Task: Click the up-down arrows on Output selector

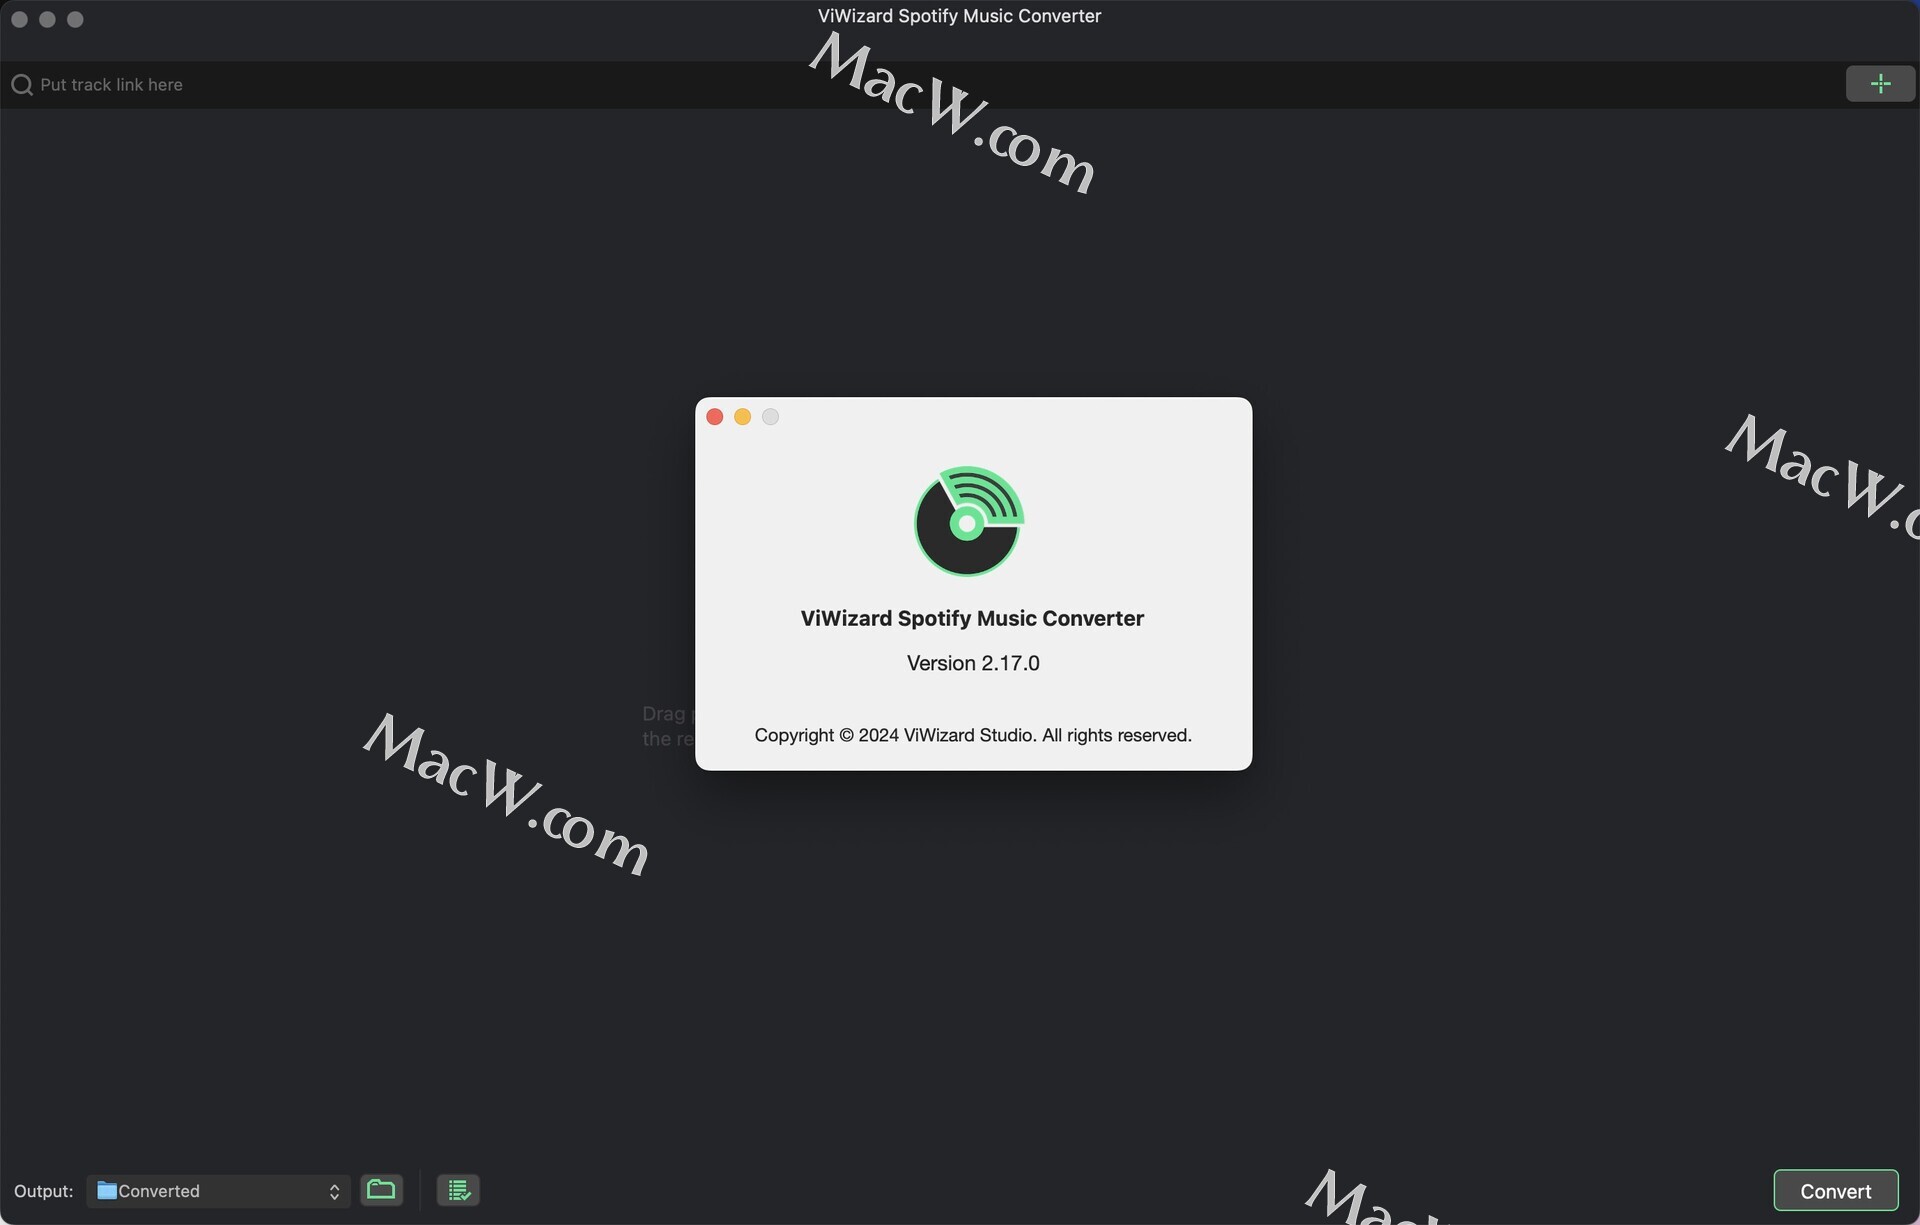Action: coord(334,1191)
